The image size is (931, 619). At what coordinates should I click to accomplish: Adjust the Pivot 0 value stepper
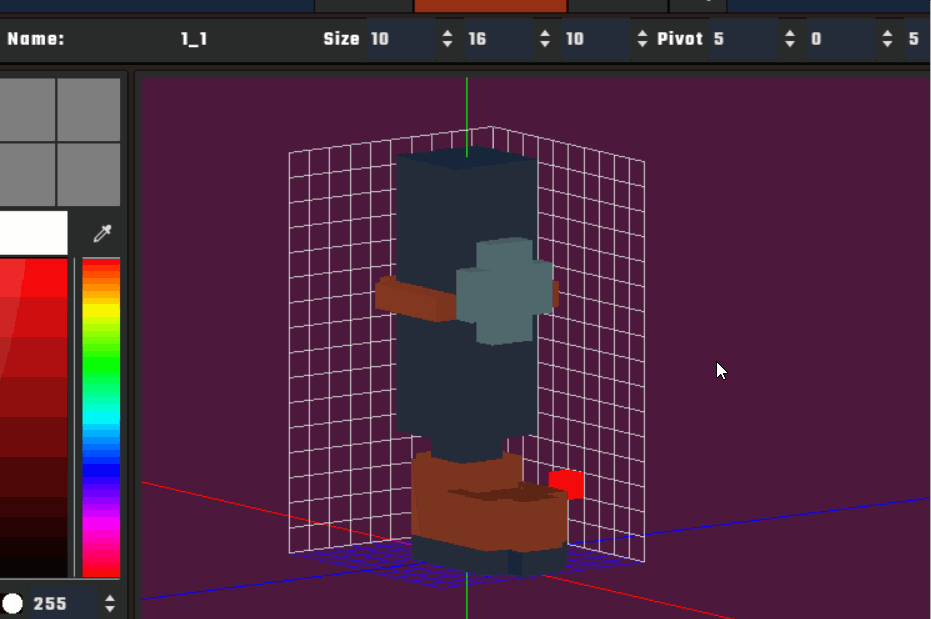click(887, 39)
